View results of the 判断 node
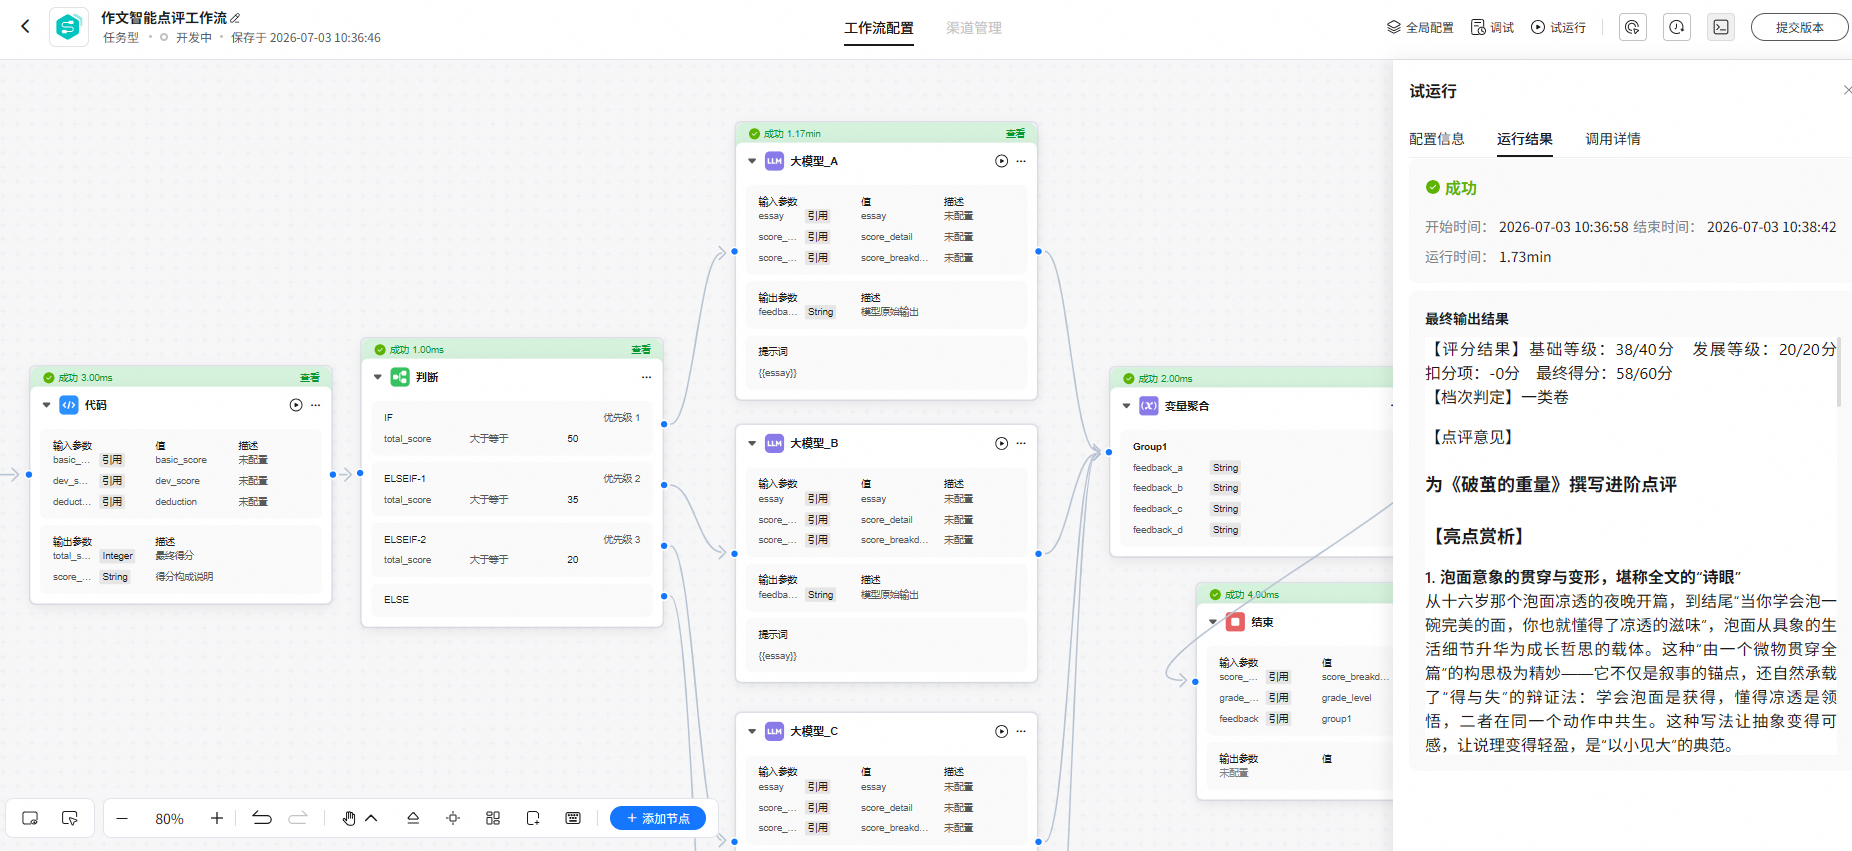The image size is (1852, 851). [641, 350]
